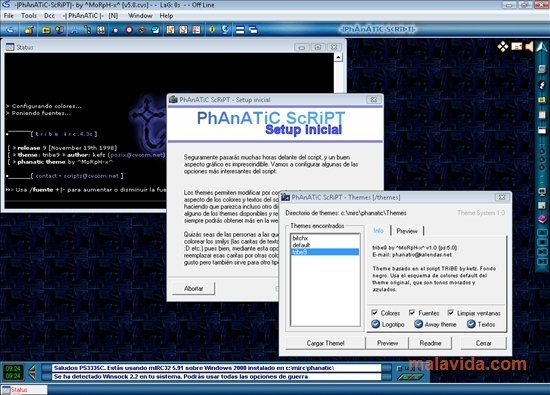Viewport: 550px width, 395px height.
Task: Click the Cerrar button
Action: click(483, 343)
